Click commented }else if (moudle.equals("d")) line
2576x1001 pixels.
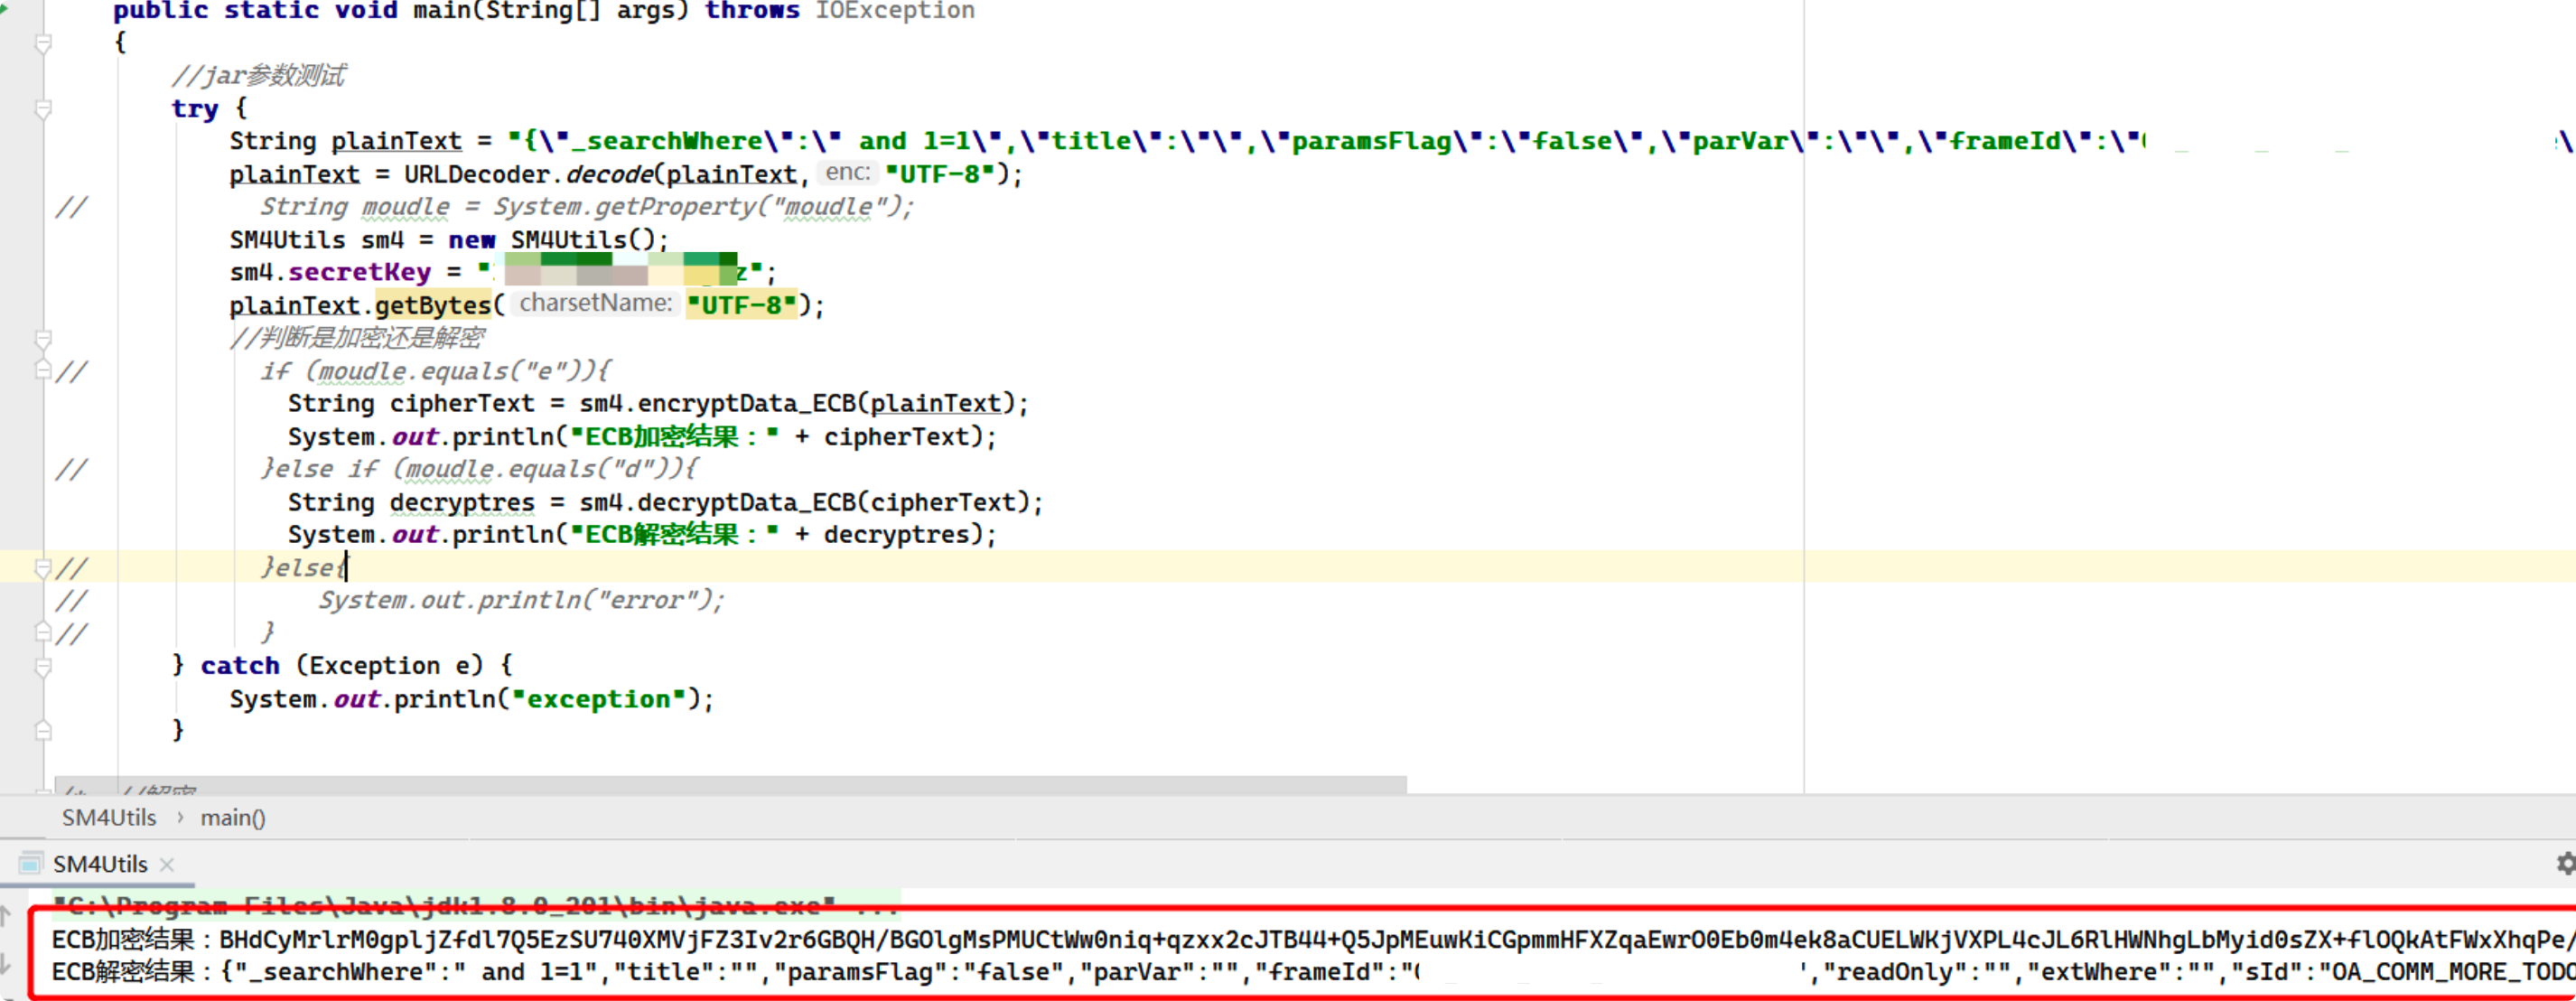point(480,470)
